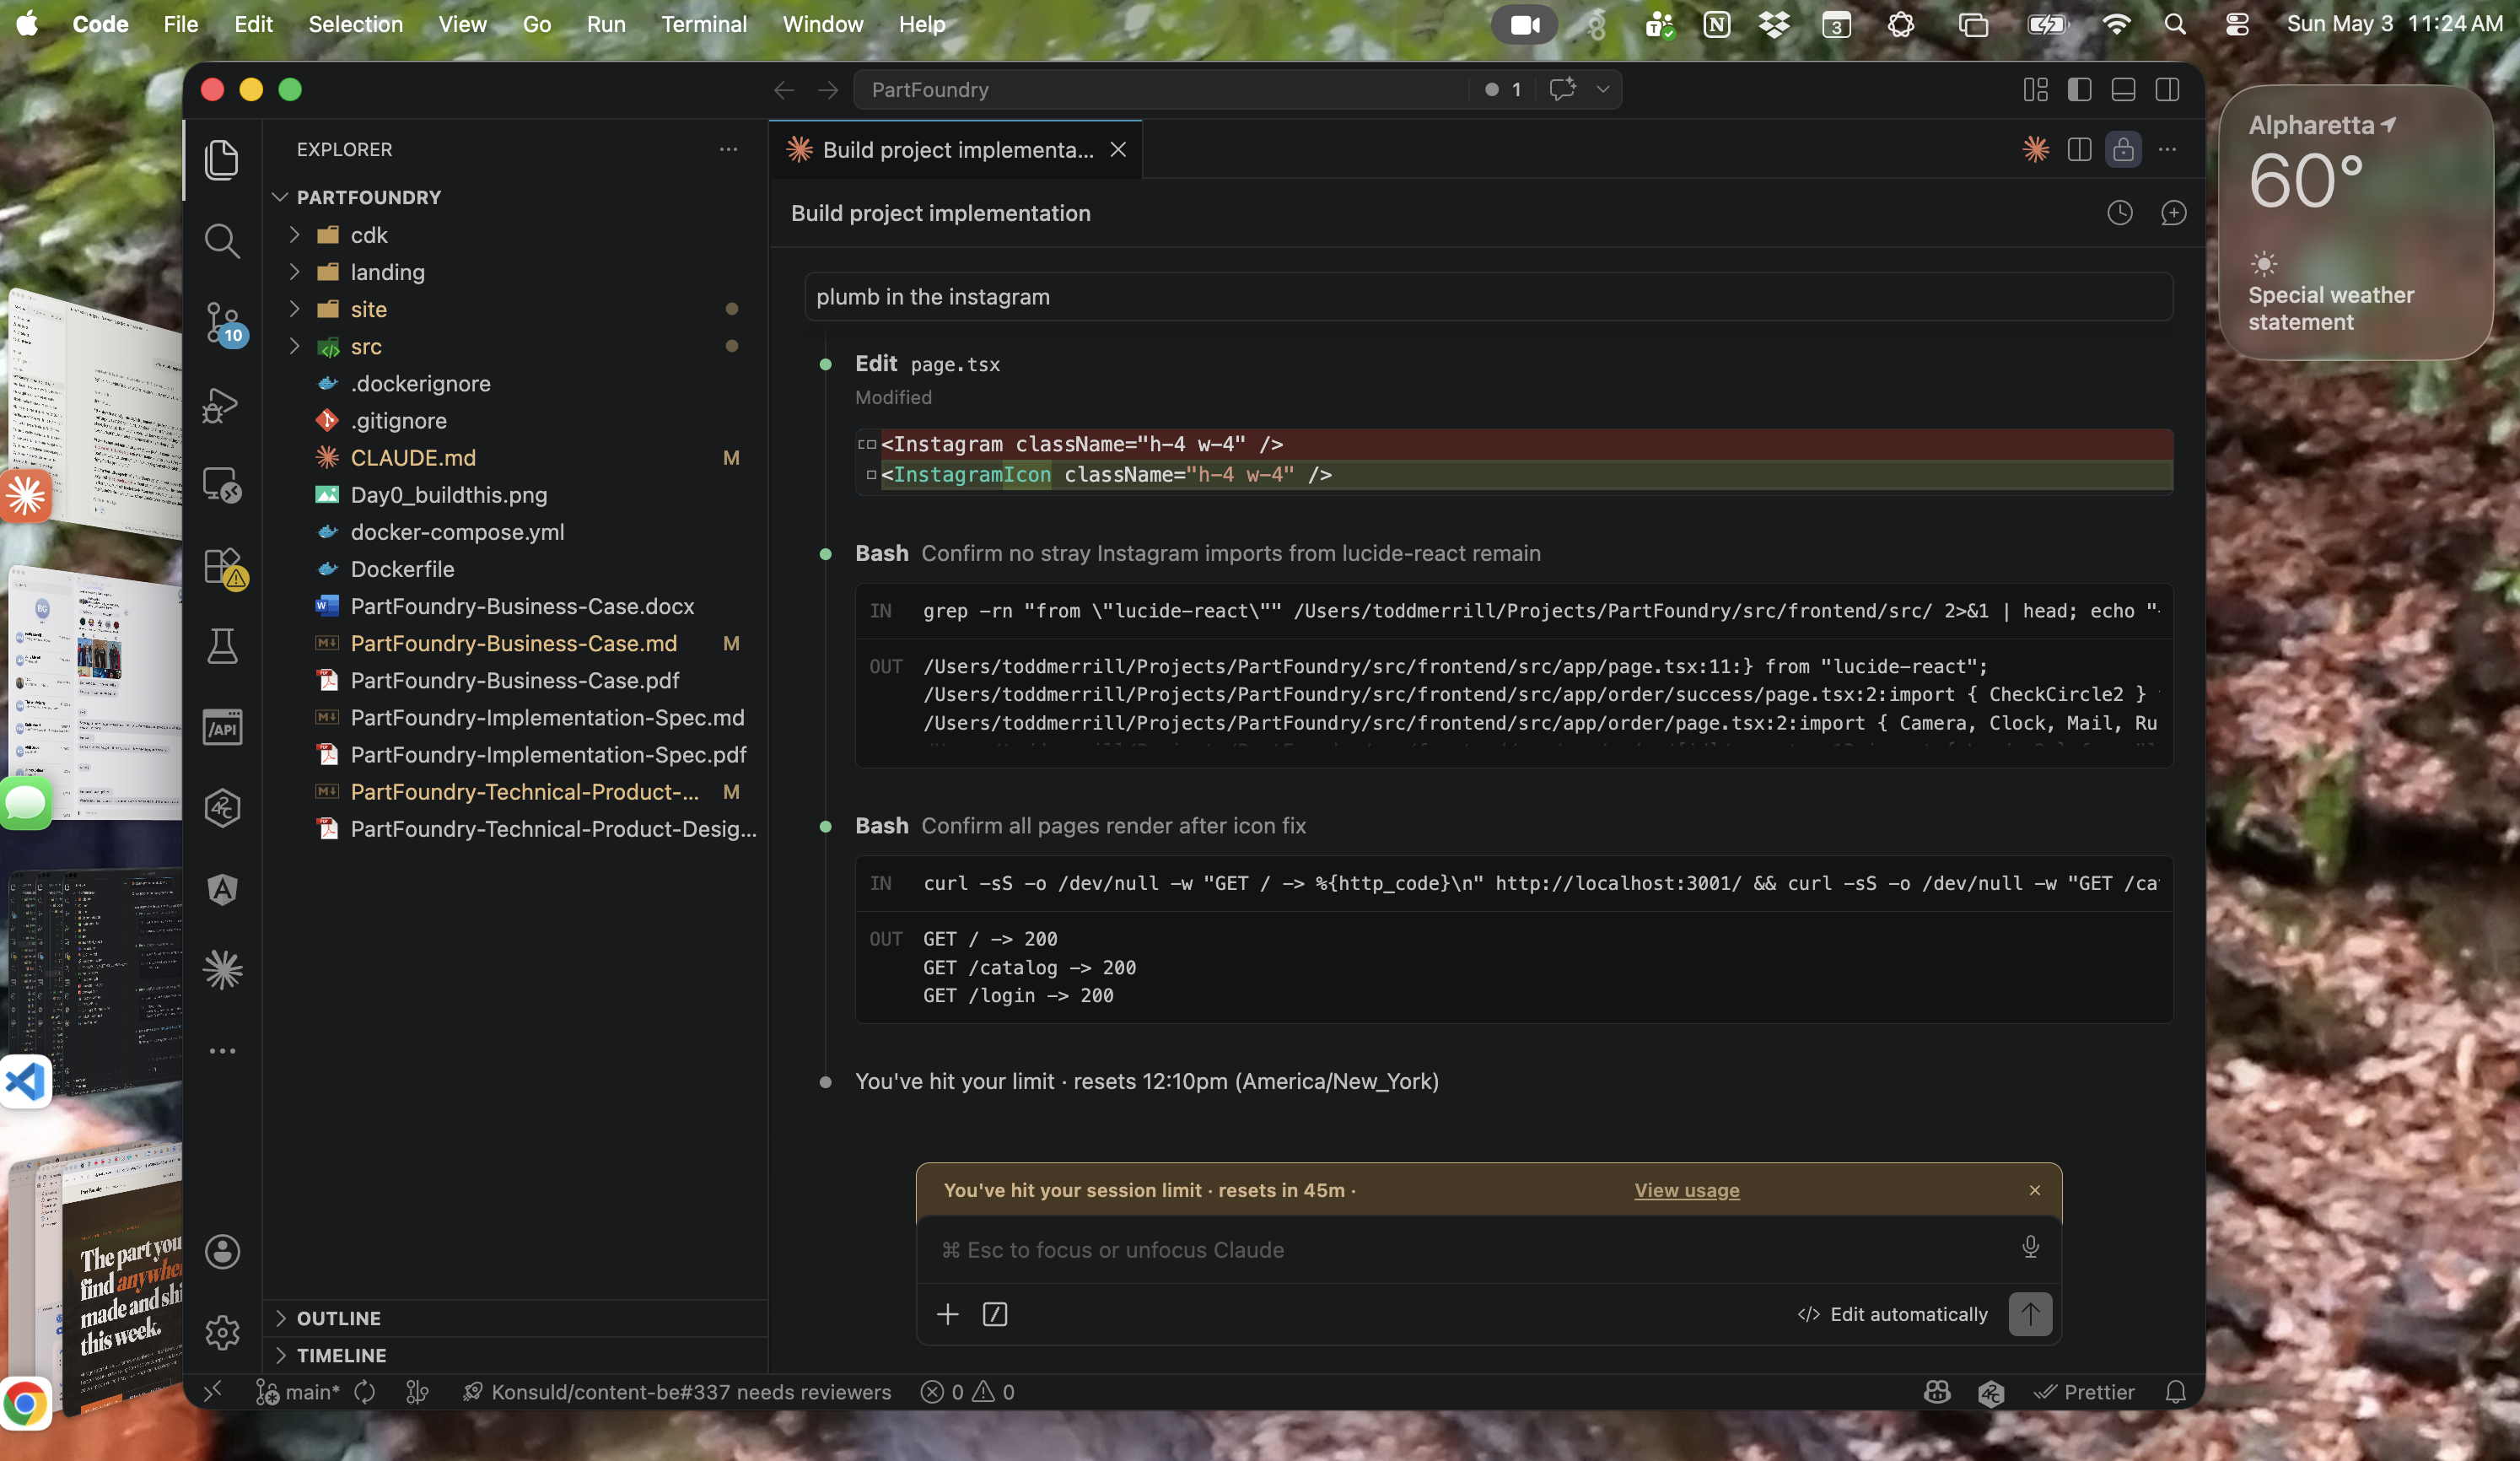This screenshot has width=2520, height=1461.
Task: Show additional activity bar views
Action: point(222,1051)
